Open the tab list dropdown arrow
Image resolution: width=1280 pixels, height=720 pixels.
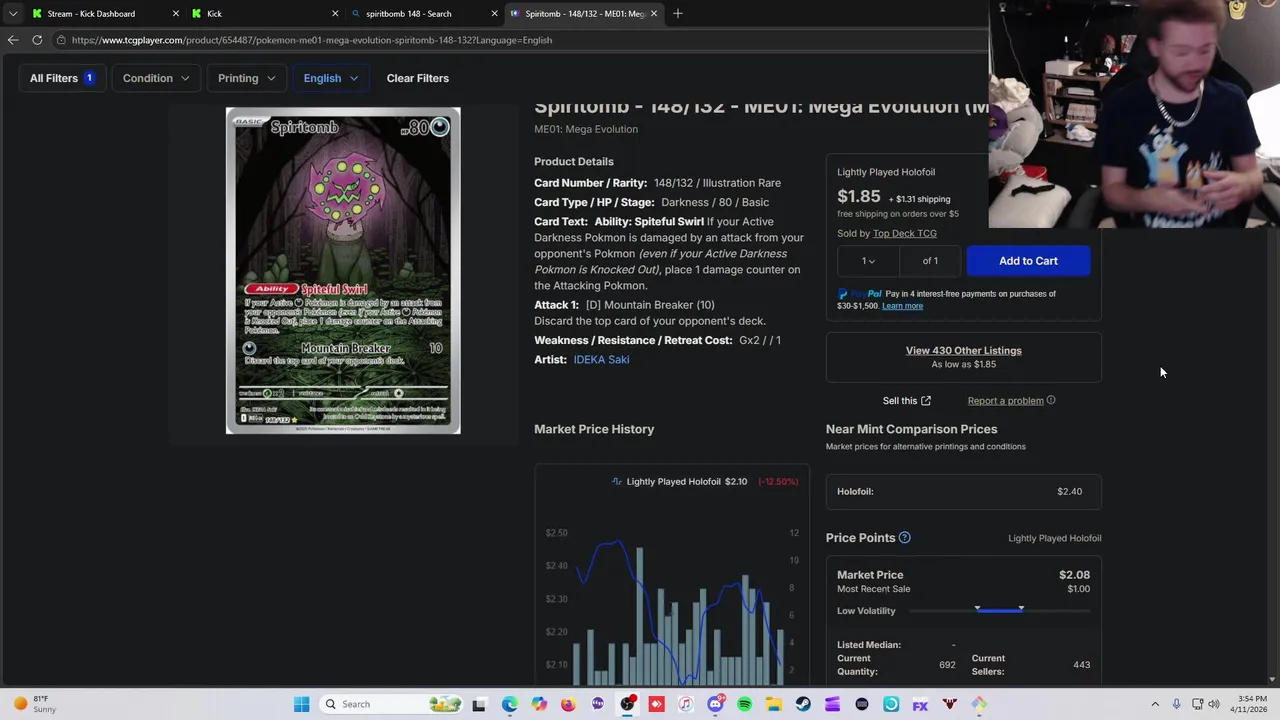coord(13,14)
